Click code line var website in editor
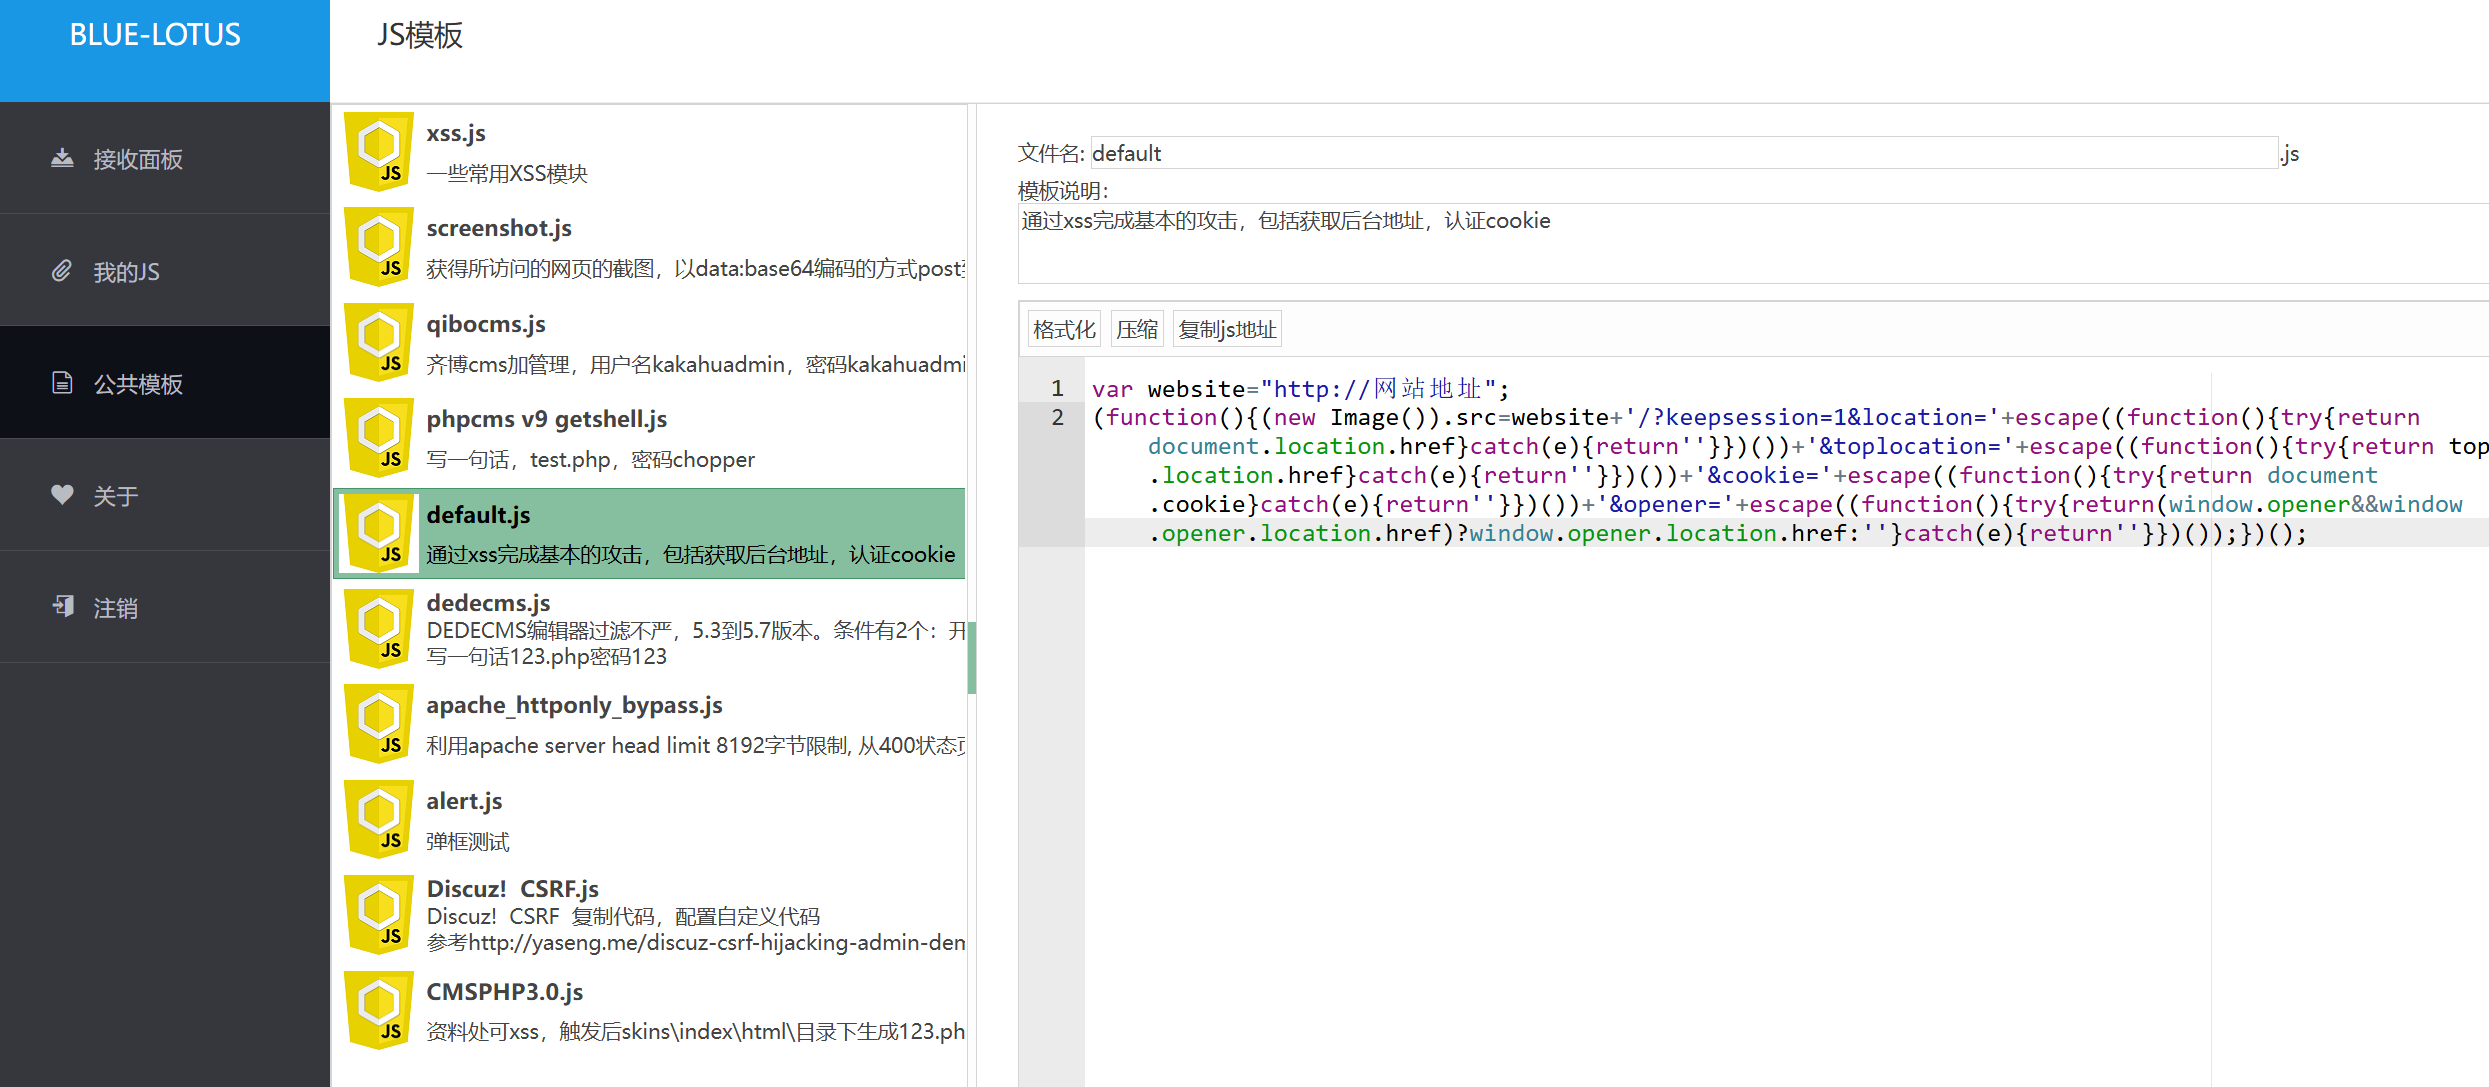The image size is (2489, 1087). click(1300, 389)
